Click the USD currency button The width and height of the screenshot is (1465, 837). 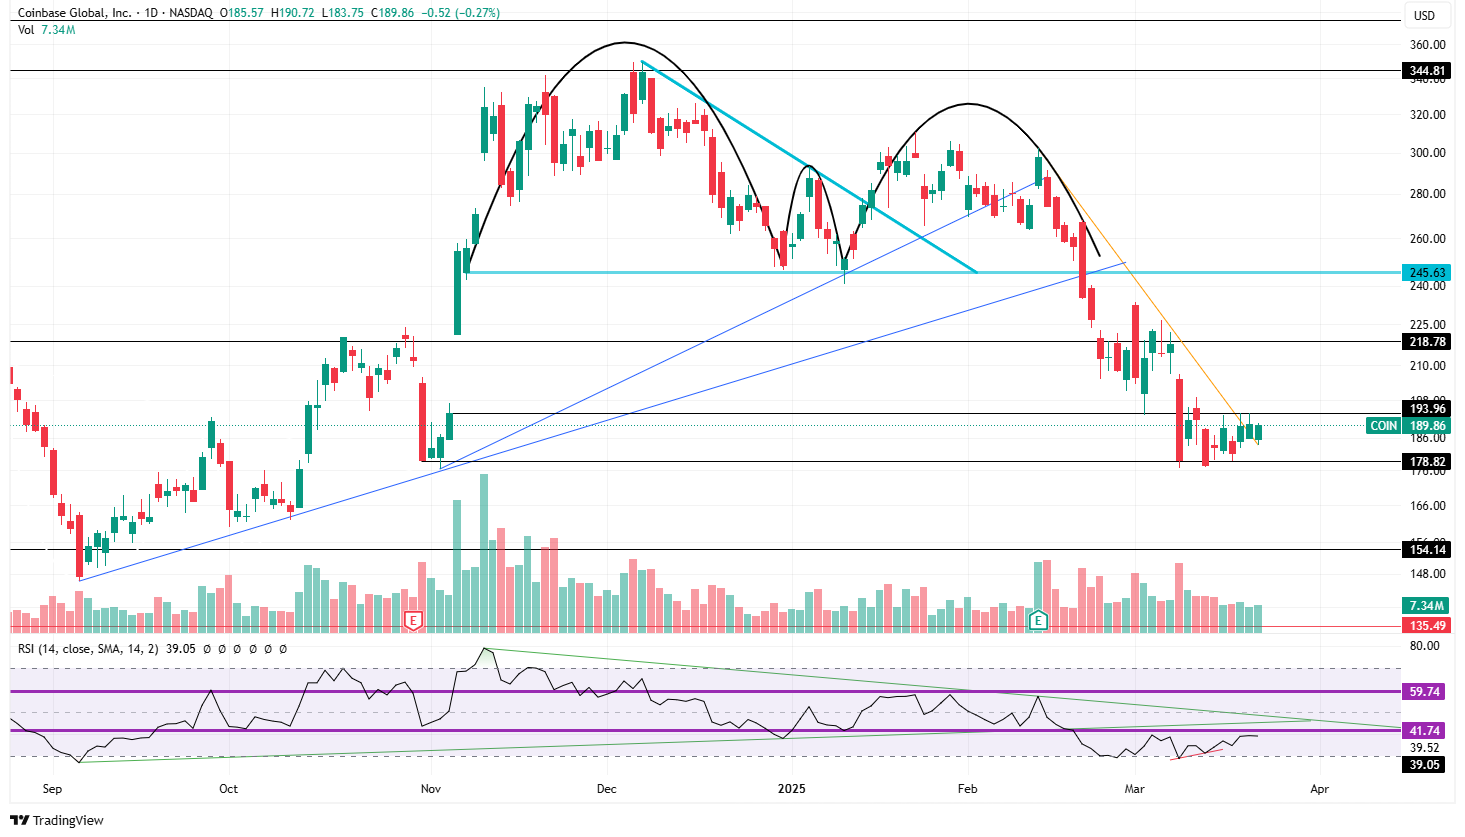(1425, 15)
